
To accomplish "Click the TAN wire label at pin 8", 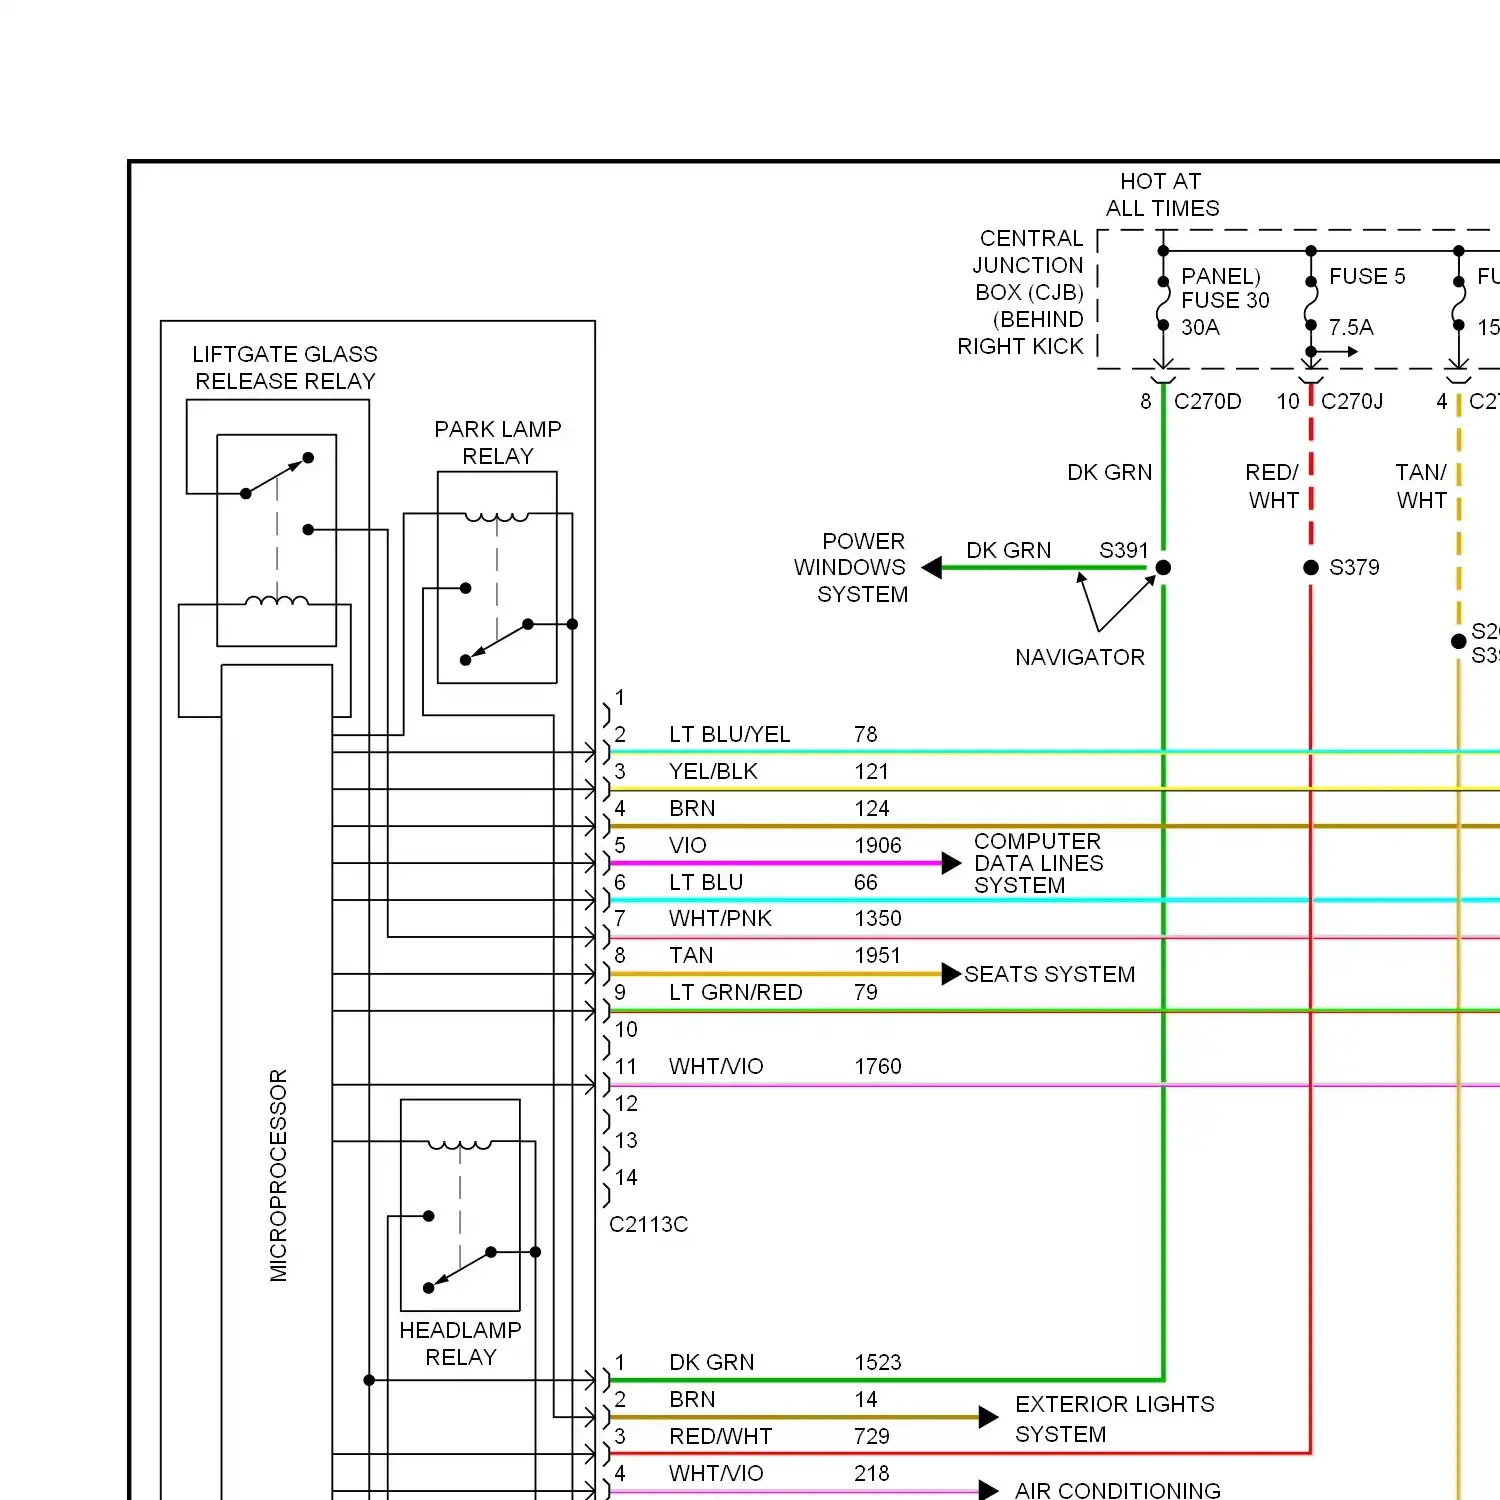I will (x=691, y=956).
